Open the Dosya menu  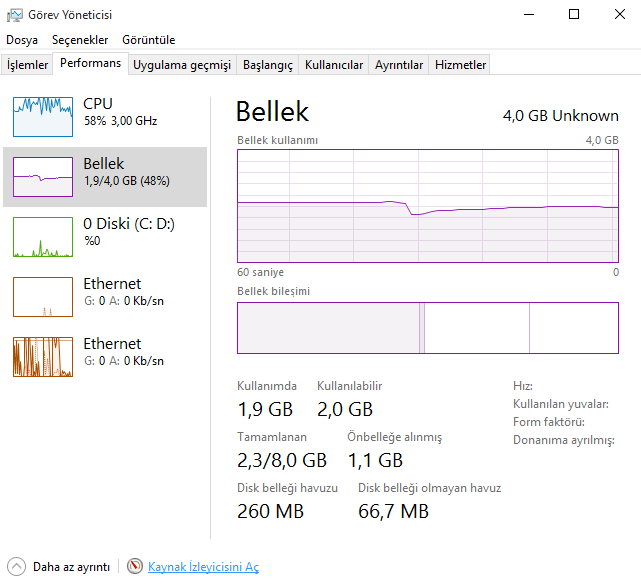[x=22, y=40]
